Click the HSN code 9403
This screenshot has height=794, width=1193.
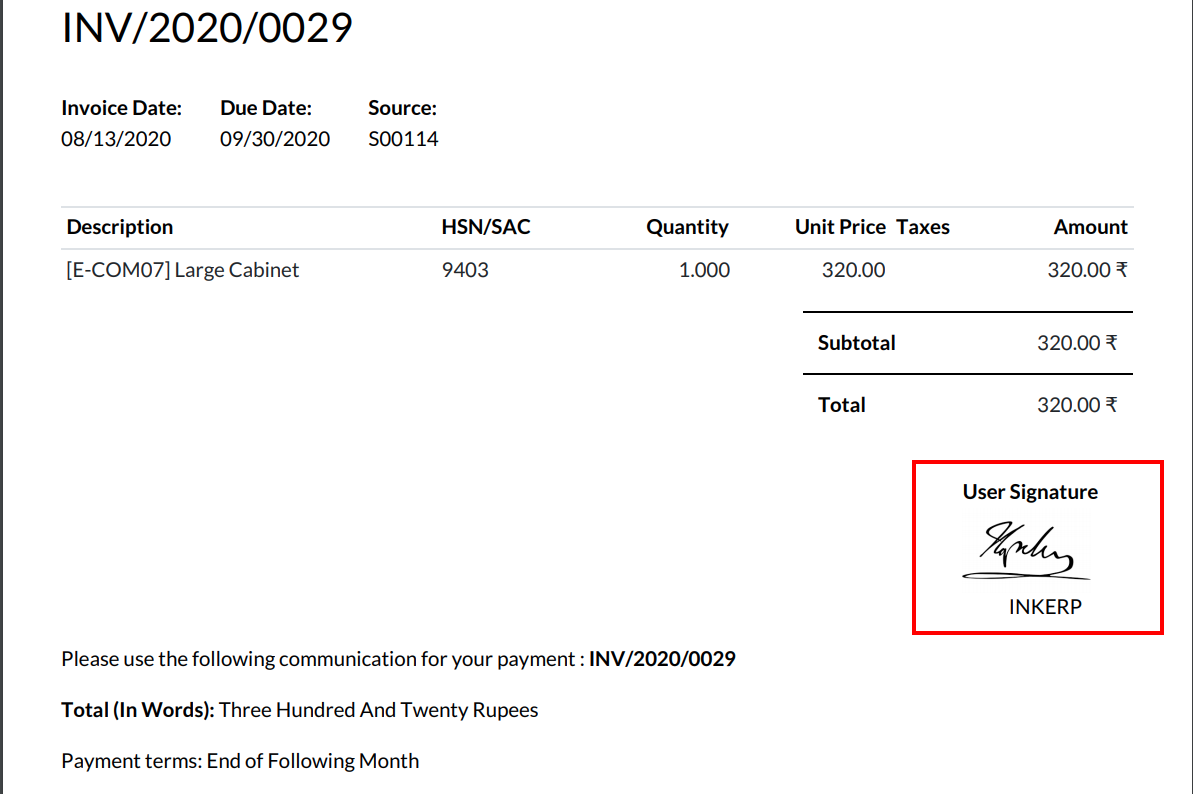(465, 270)
